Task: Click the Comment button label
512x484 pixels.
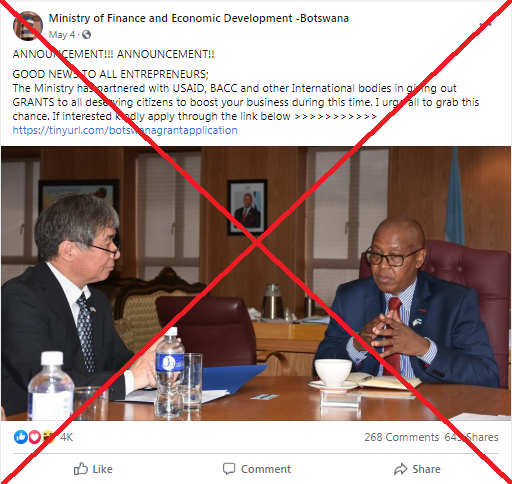Action: click(266, 469)
